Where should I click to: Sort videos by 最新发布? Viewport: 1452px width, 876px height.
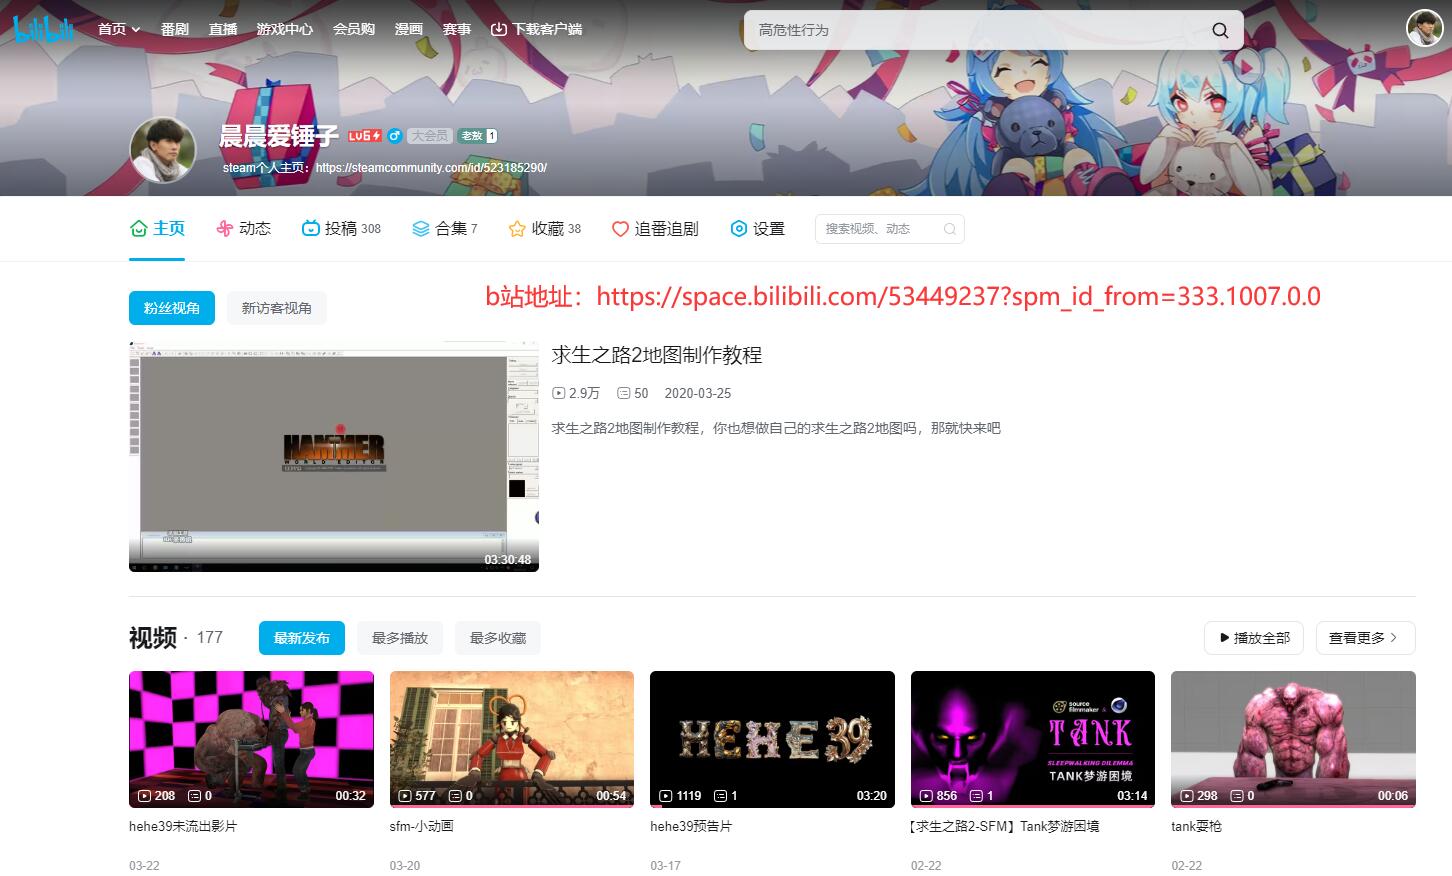click(302, 638)
